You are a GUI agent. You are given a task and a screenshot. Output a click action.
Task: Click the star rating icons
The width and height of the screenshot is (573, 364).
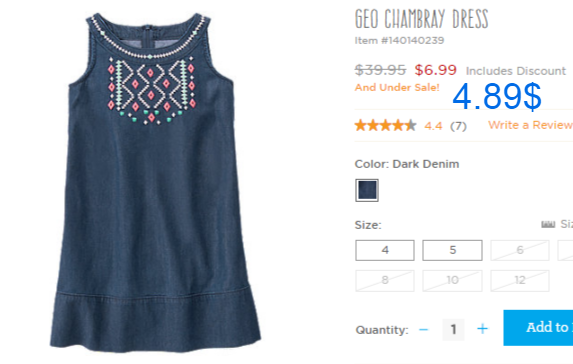coord(386,125)
